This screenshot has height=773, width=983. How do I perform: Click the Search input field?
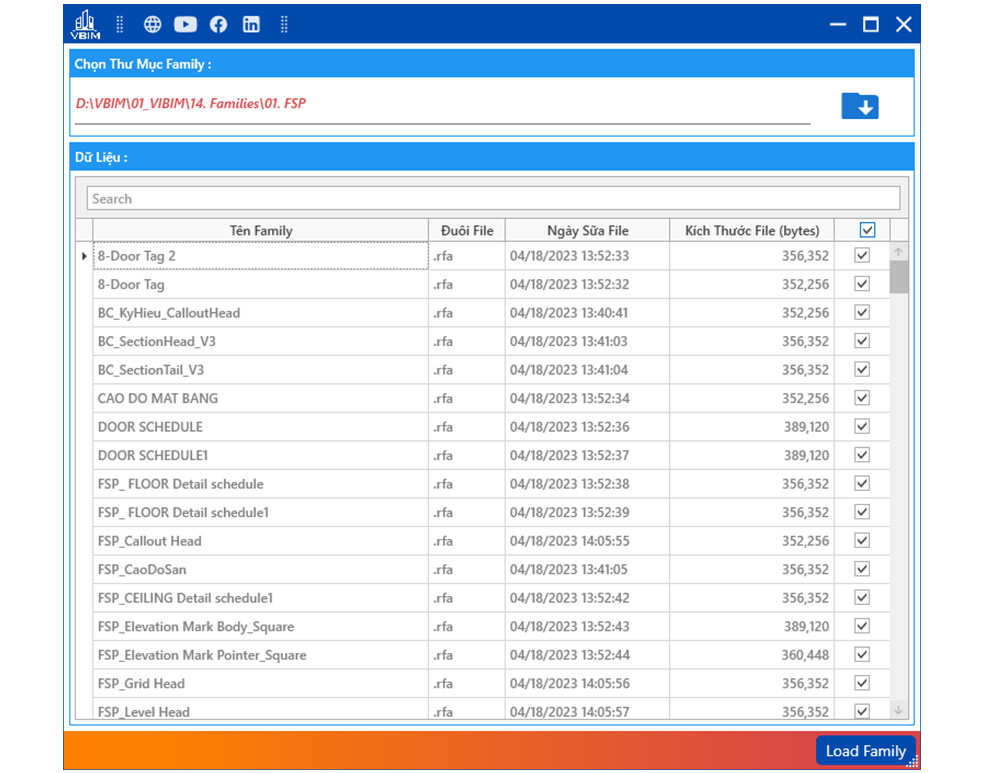pos(492,199)
